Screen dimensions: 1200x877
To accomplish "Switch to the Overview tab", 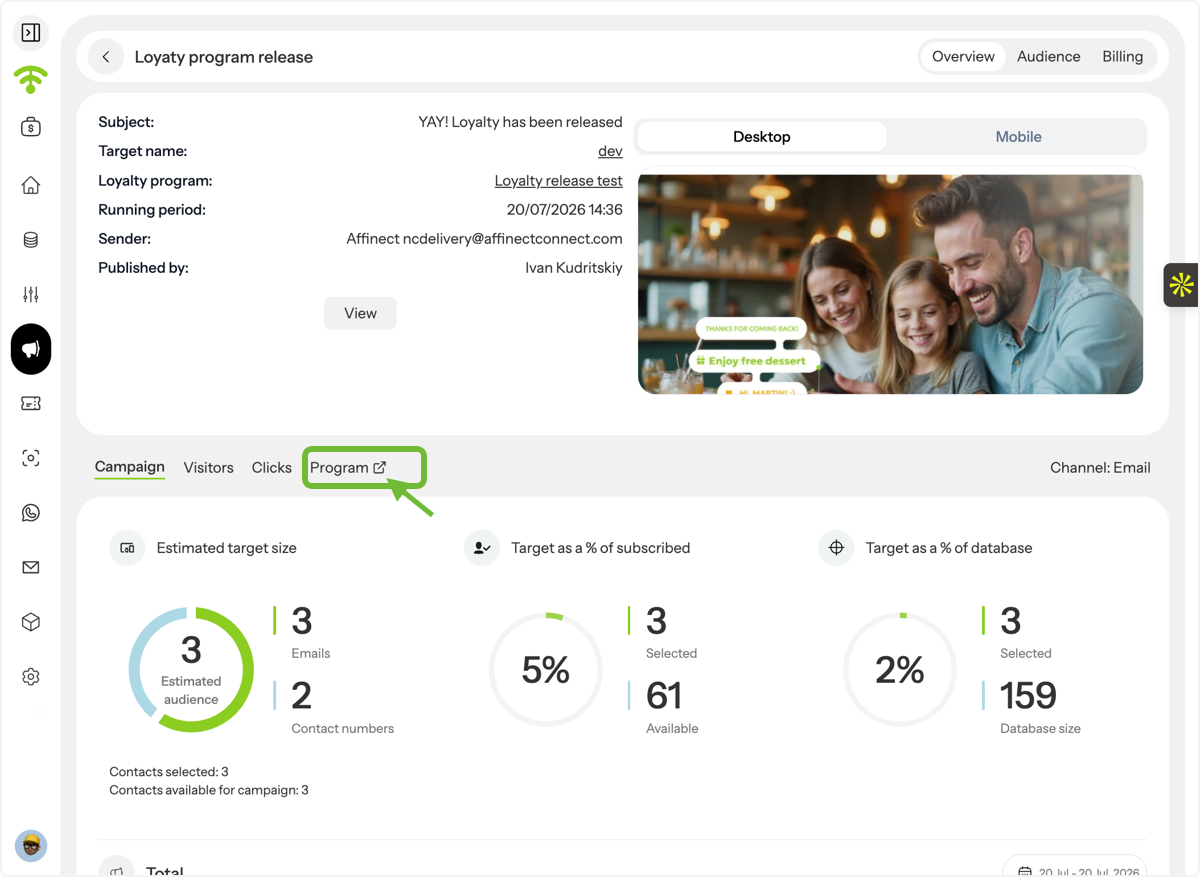I will [963, 57].
